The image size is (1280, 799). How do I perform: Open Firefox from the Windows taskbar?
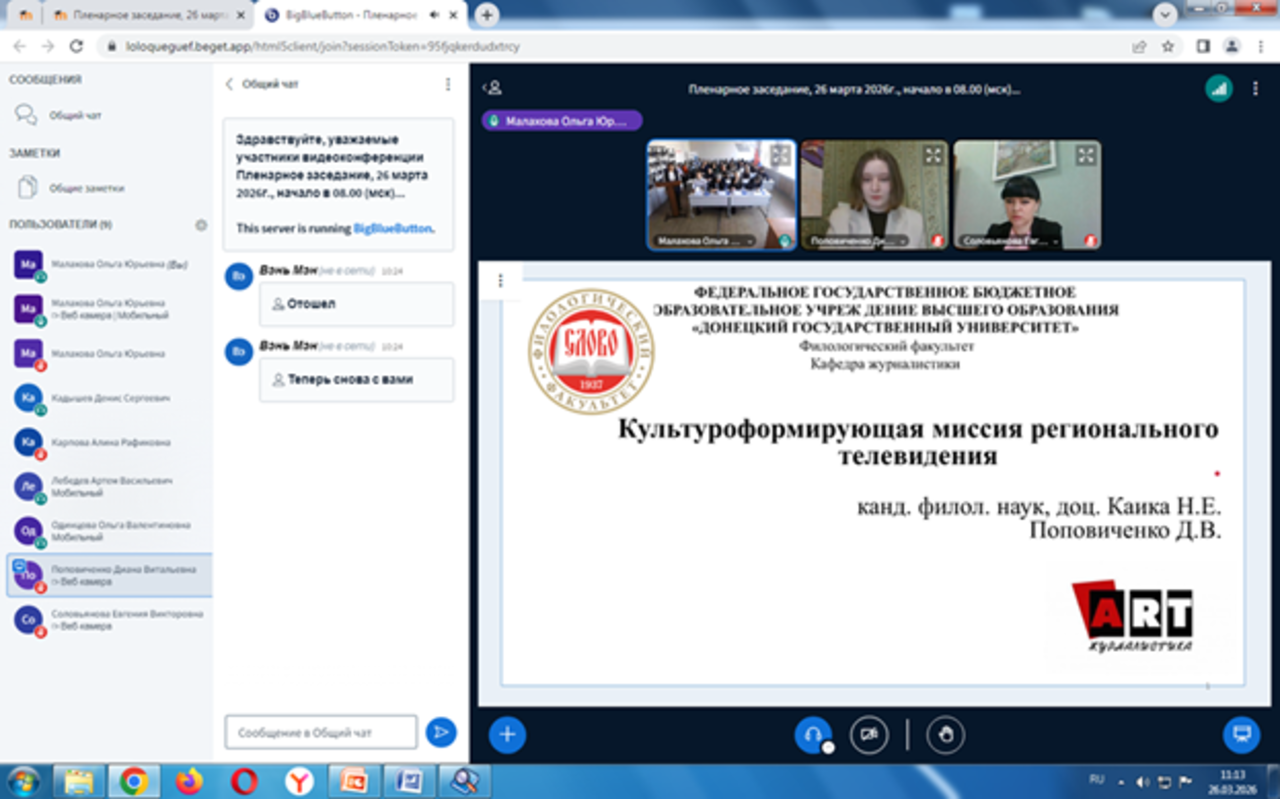188,780
